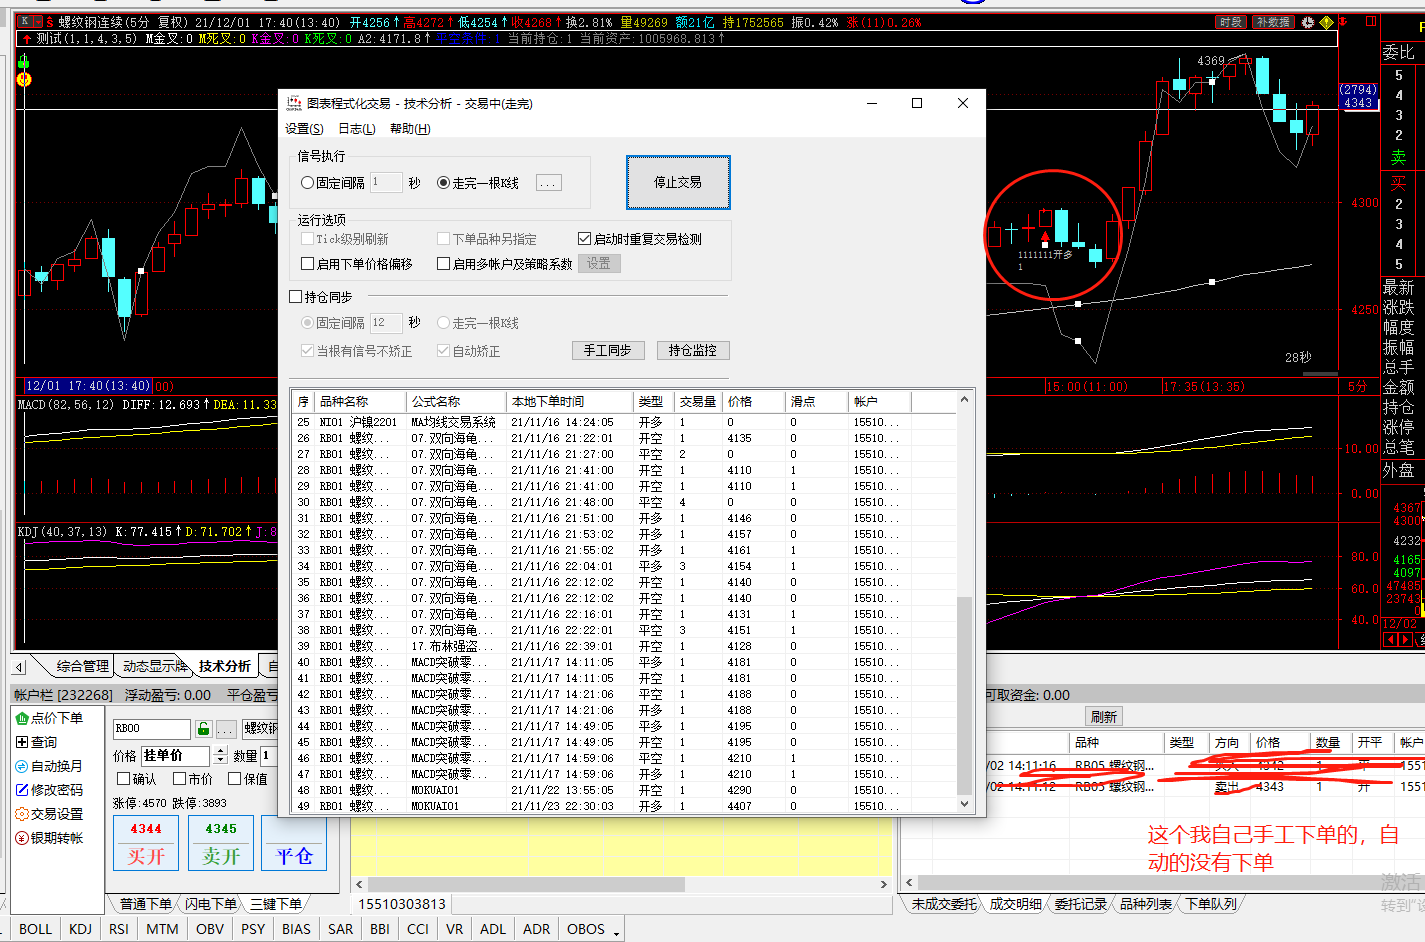1425x942 pixels.
Task: Click the yellow grid horizontal scrollbar
Action: (x=621, y=884)
